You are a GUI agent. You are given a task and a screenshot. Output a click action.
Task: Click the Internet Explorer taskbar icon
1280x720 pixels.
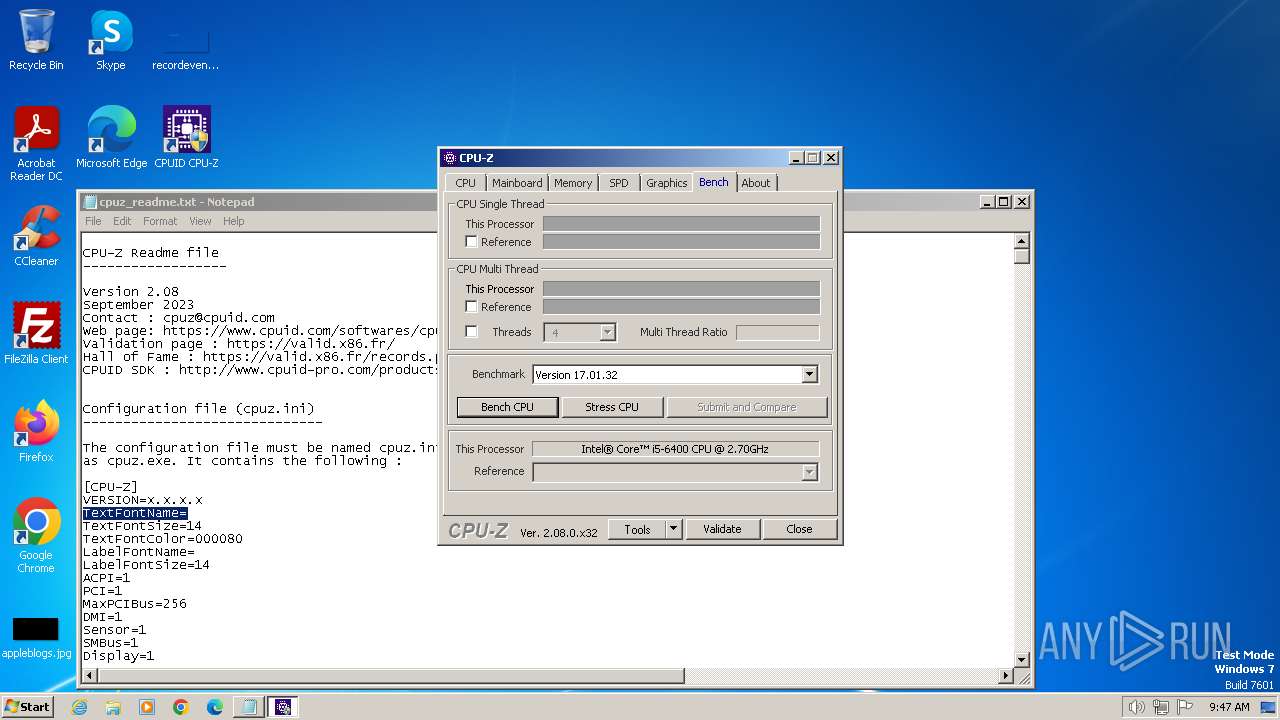79,707
